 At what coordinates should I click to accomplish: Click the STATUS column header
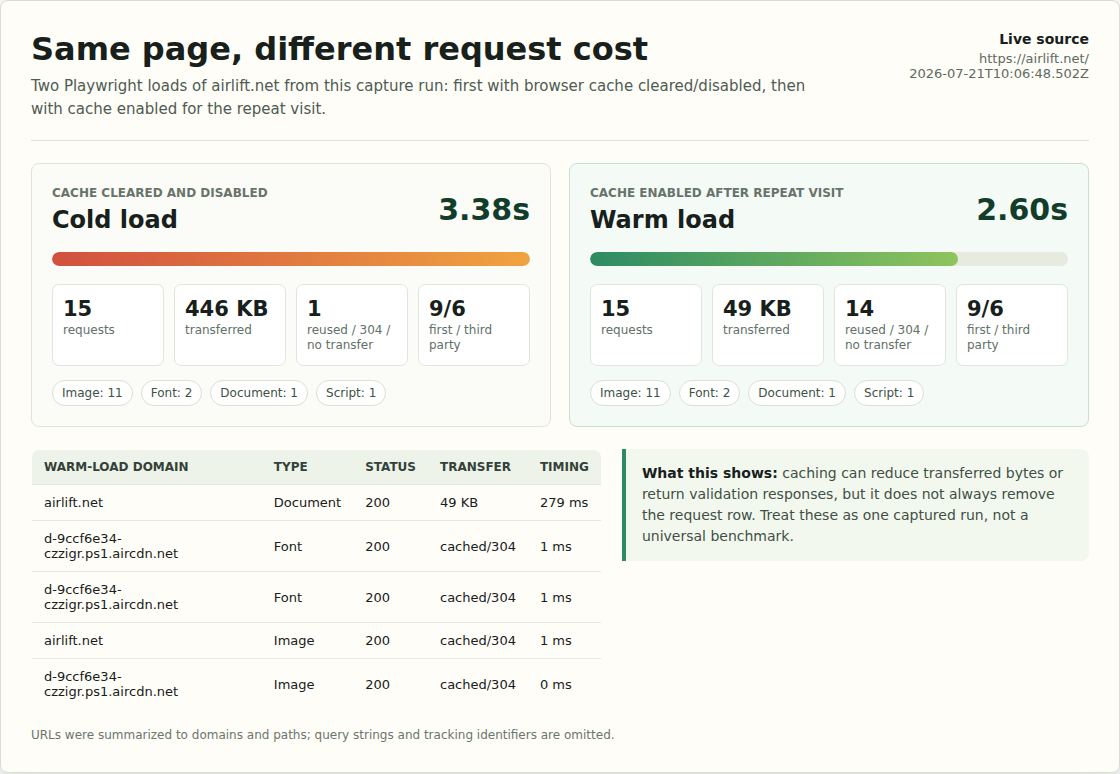(x=390, y=466)
